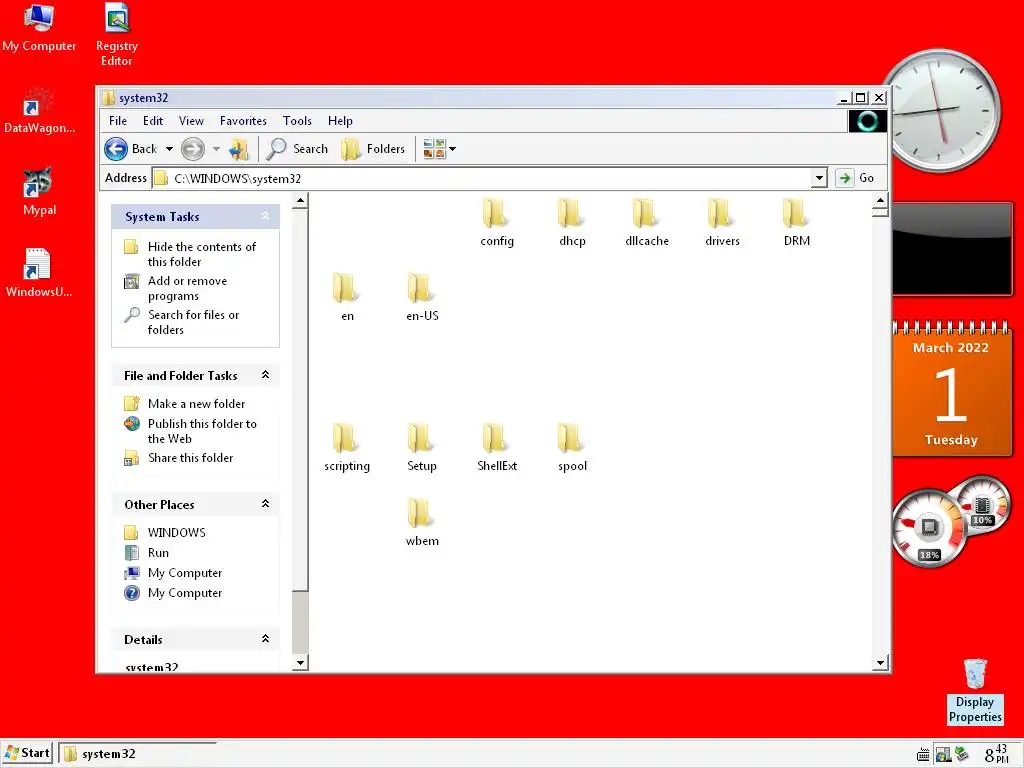Open Search in the toolbar
The image size is (1024, 768).
click(x=298, y=149)
